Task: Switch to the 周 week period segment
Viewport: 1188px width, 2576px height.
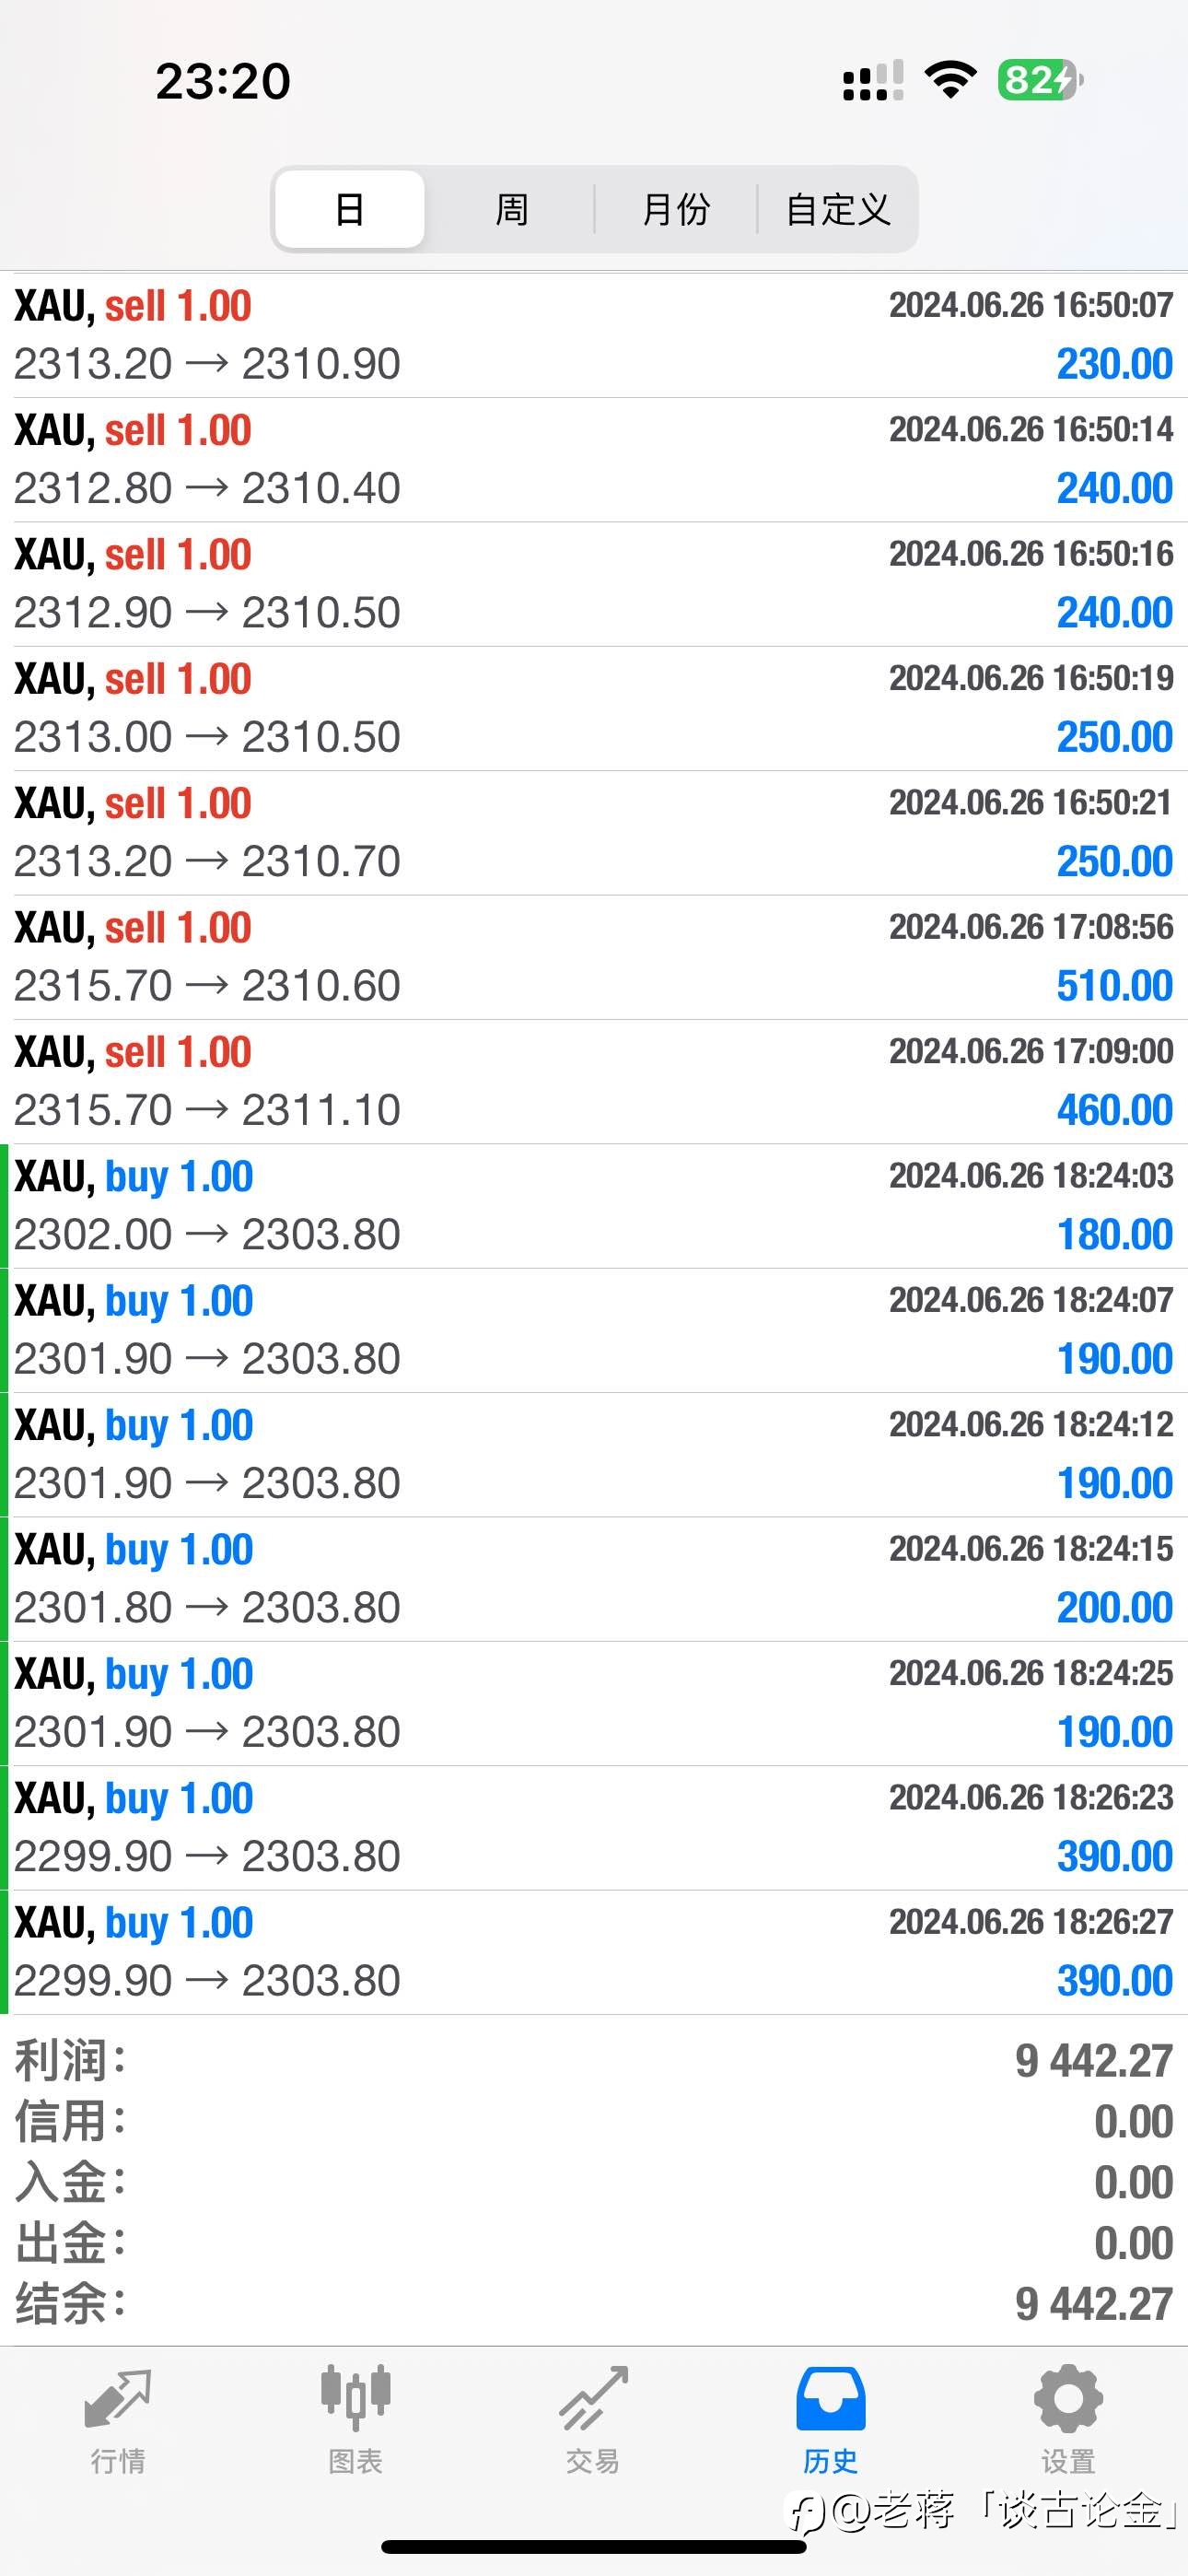Action: pos(511,209)
